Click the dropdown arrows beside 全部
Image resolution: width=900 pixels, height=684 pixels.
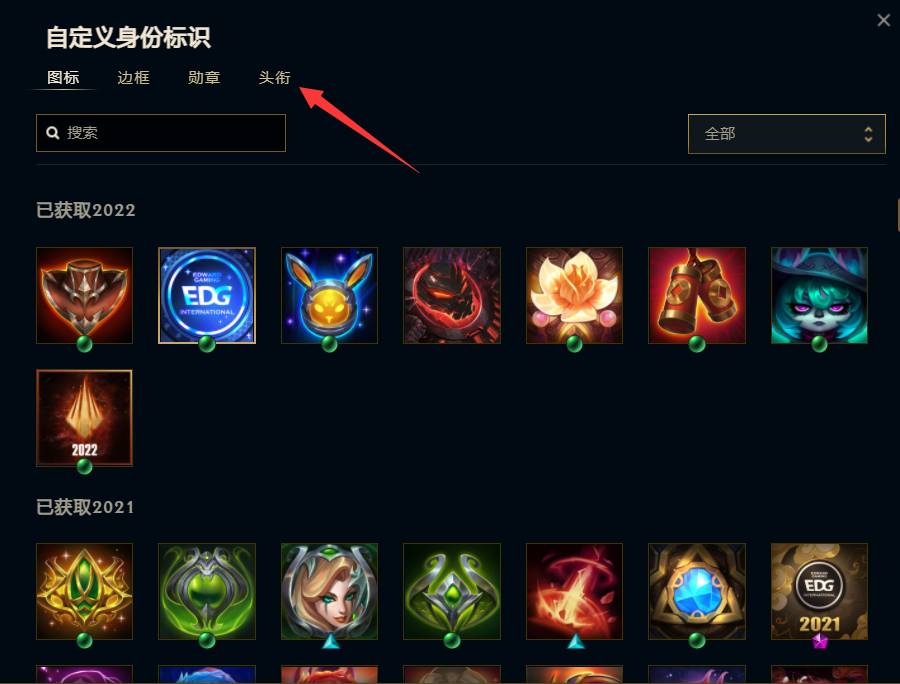point(868,134)
